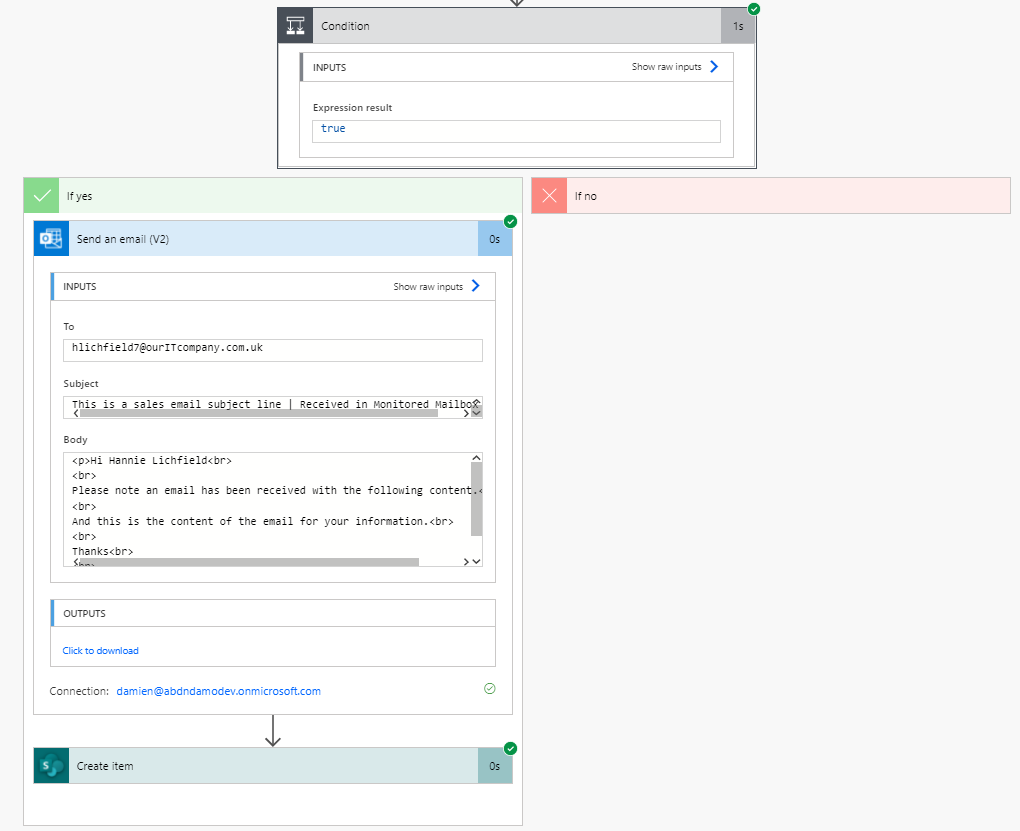Select the Outlook icon on Send an email (V2)
1020x831 pixels.
[x=50, y=238]
